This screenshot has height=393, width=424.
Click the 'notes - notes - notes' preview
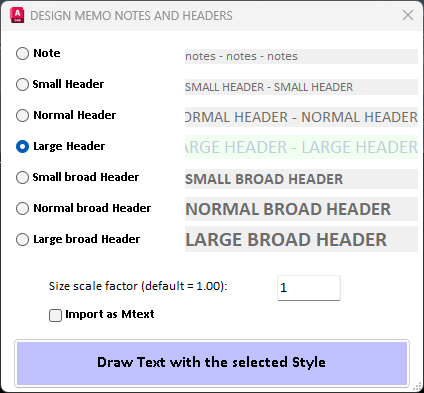(301, 56)
